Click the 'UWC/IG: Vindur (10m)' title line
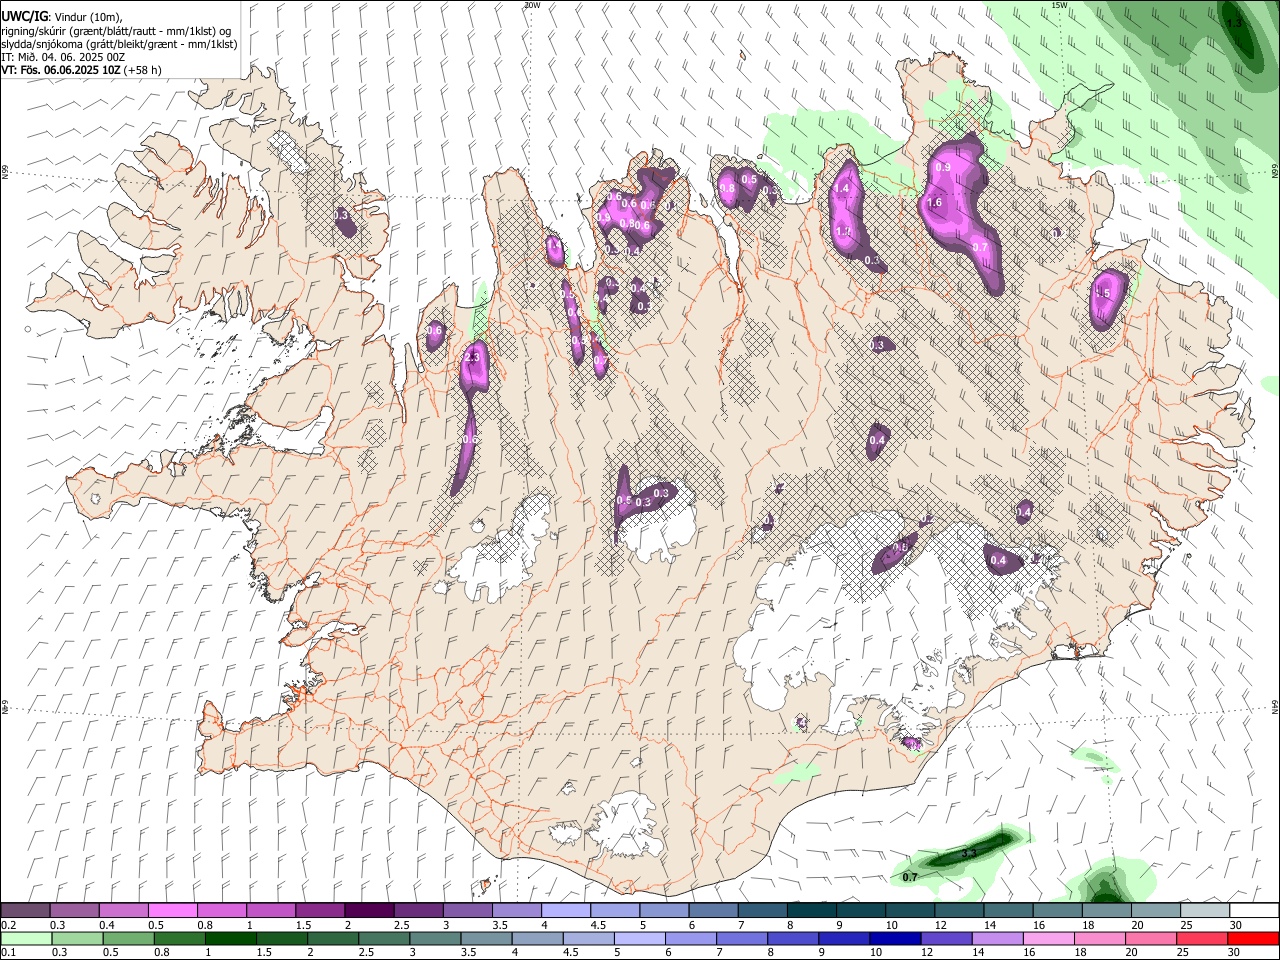 click(61, 17)
